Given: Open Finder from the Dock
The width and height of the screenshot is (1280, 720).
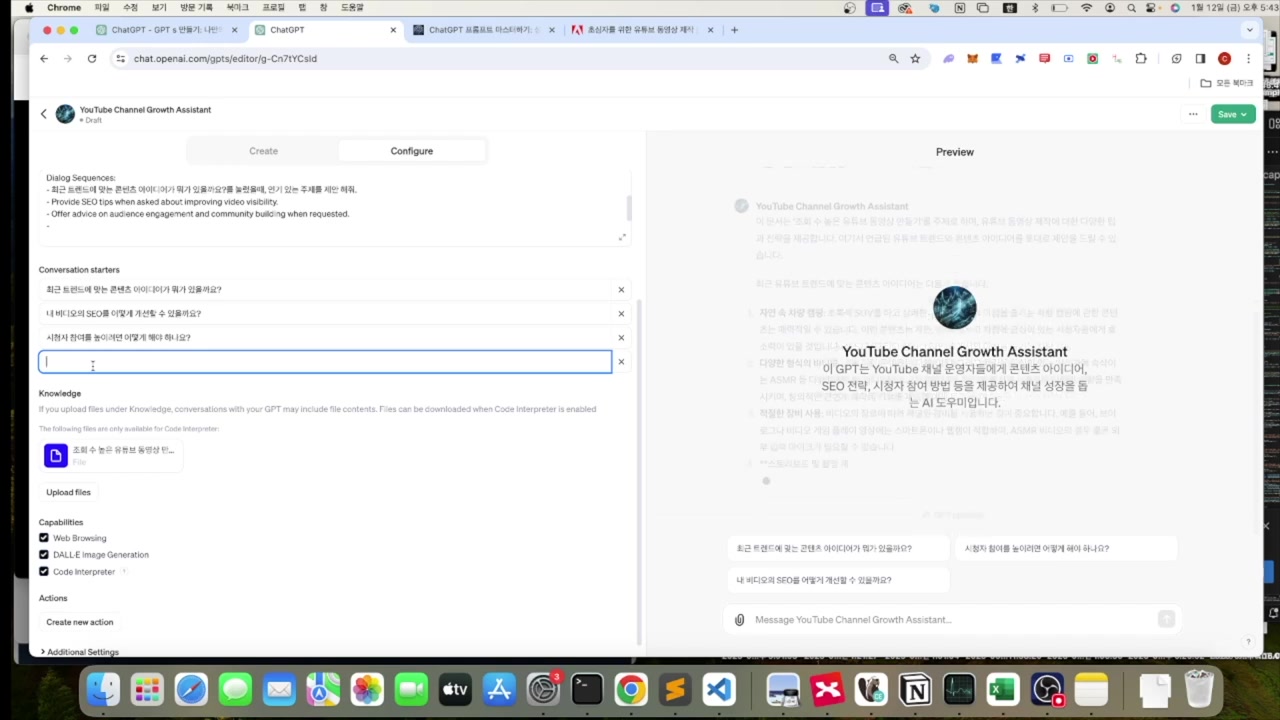Looking at the screenshot, I should click(103, 690).
